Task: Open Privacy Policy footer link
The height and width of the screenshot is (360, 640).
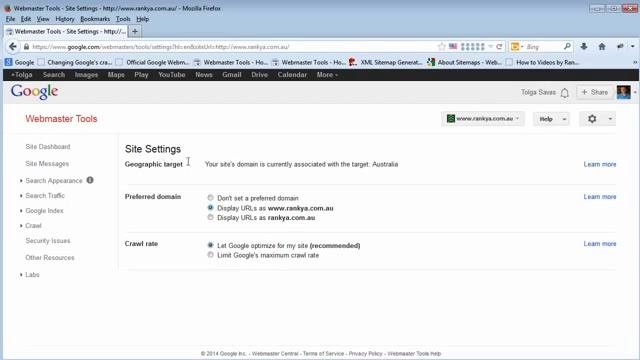Action: pos(365,353)
